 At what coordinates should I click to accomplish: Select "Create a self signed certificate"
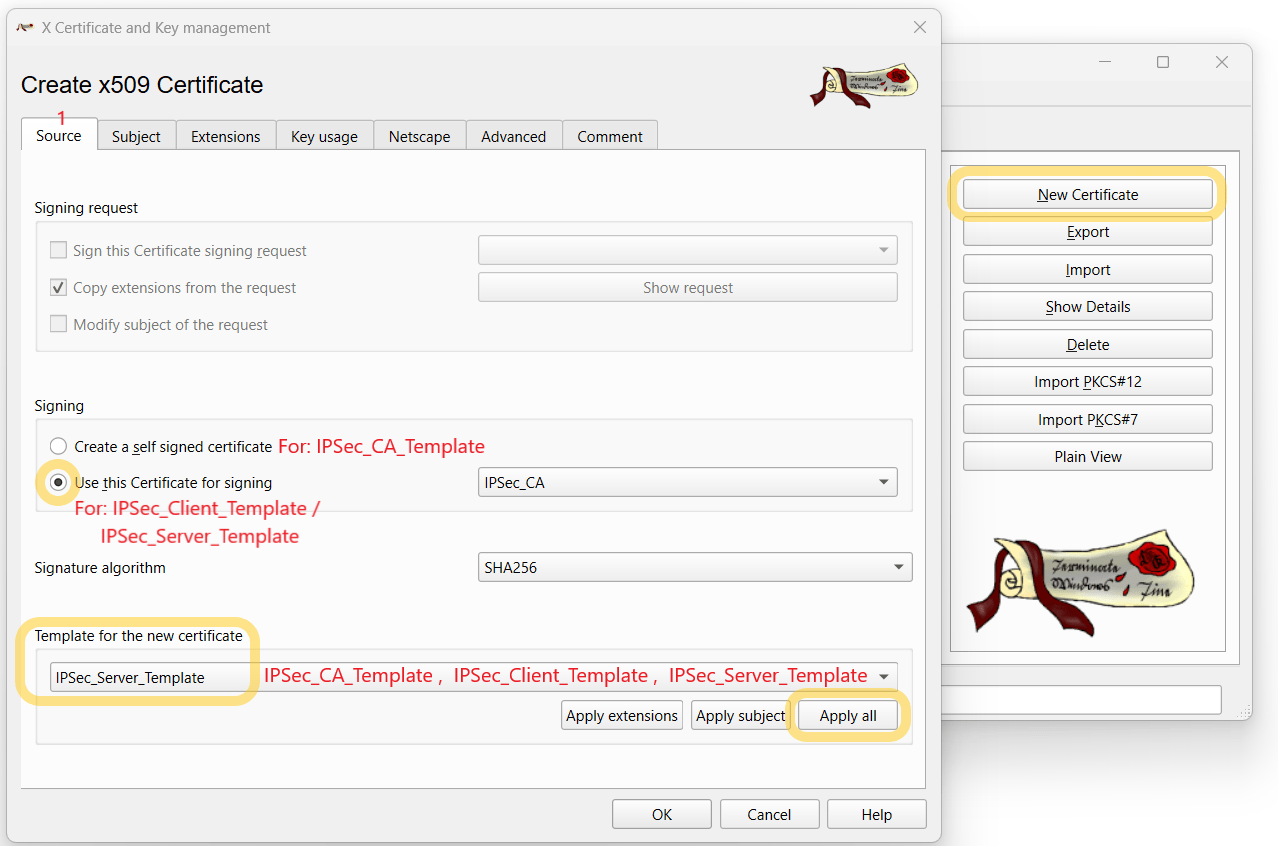58,446
